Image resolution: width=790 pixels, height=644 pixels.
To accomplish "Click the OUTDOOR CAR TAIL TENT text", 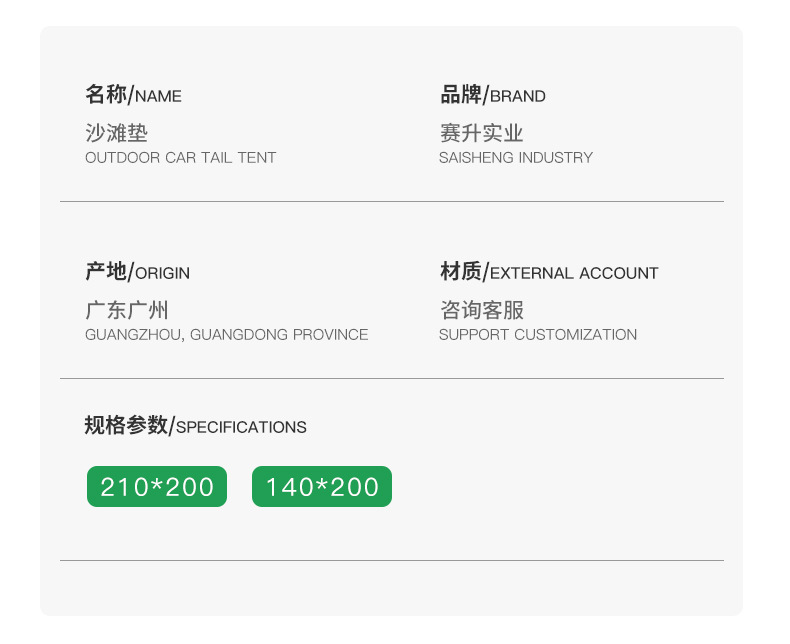I will (180, 158).
